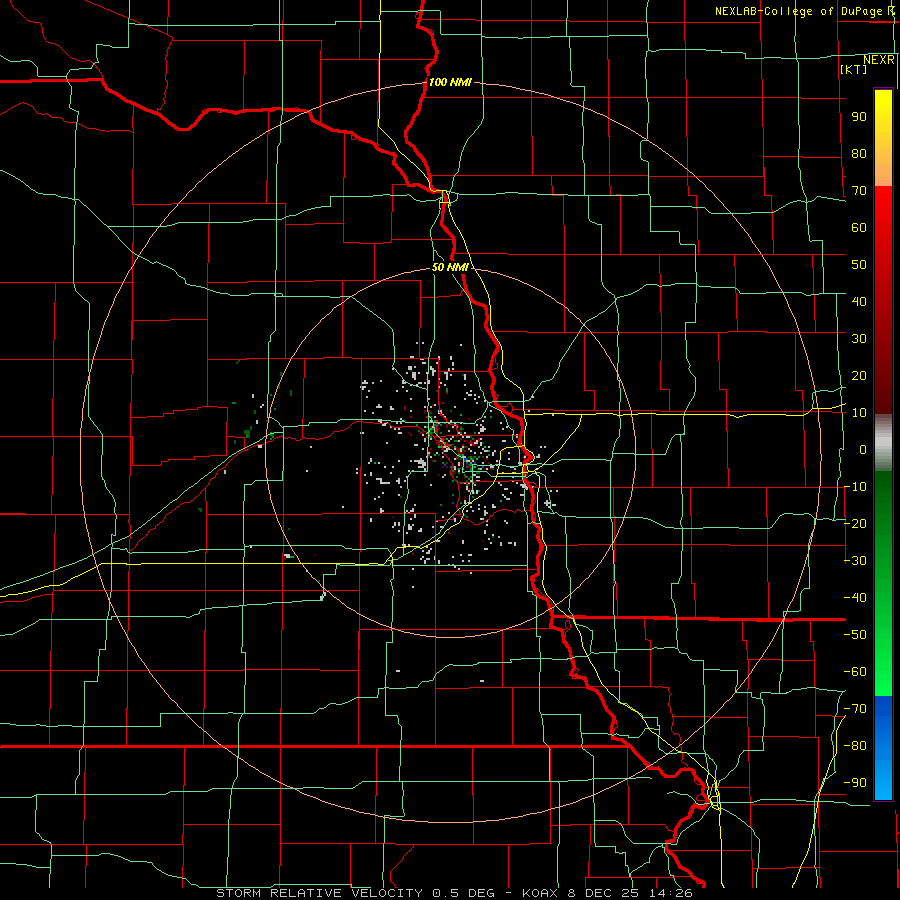Viewport: 900px width, 900px height.
Task: Click the positive 30 knot scale value
Action: tap(859, 339)
